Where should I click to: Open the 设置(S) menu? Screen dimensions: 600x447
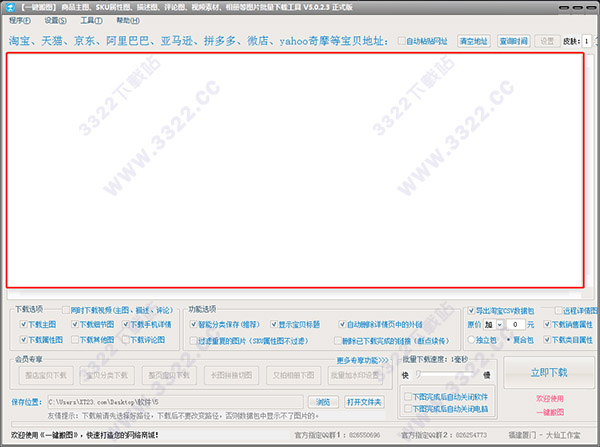tap(55, 20)
